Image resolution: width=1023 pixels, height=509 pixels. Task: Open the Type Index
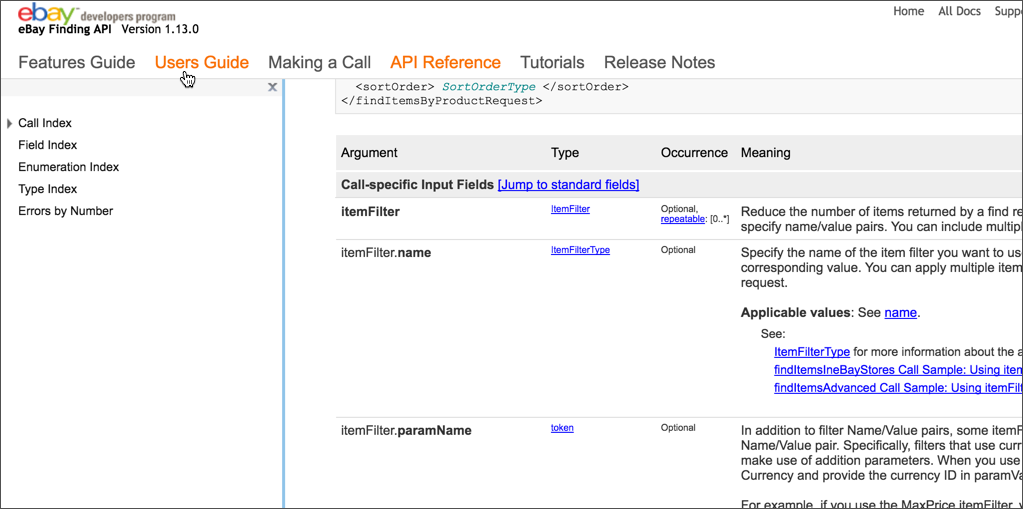(x=47, y=189)
